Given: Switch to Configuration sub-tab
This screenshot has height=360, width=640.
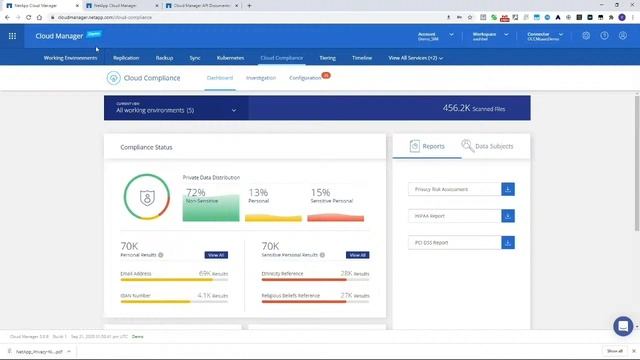Looking at the screenshot, I should (305, 78).
